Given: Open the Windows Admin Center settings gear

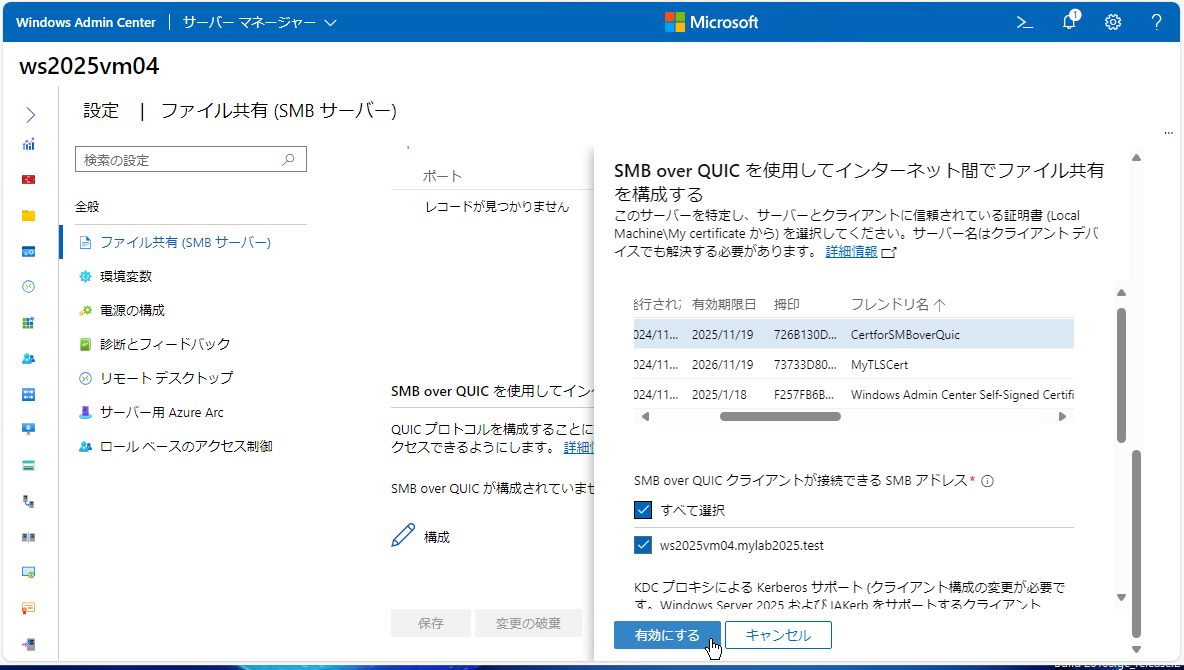Looking at the screenshot, I should coord(1113,21).
